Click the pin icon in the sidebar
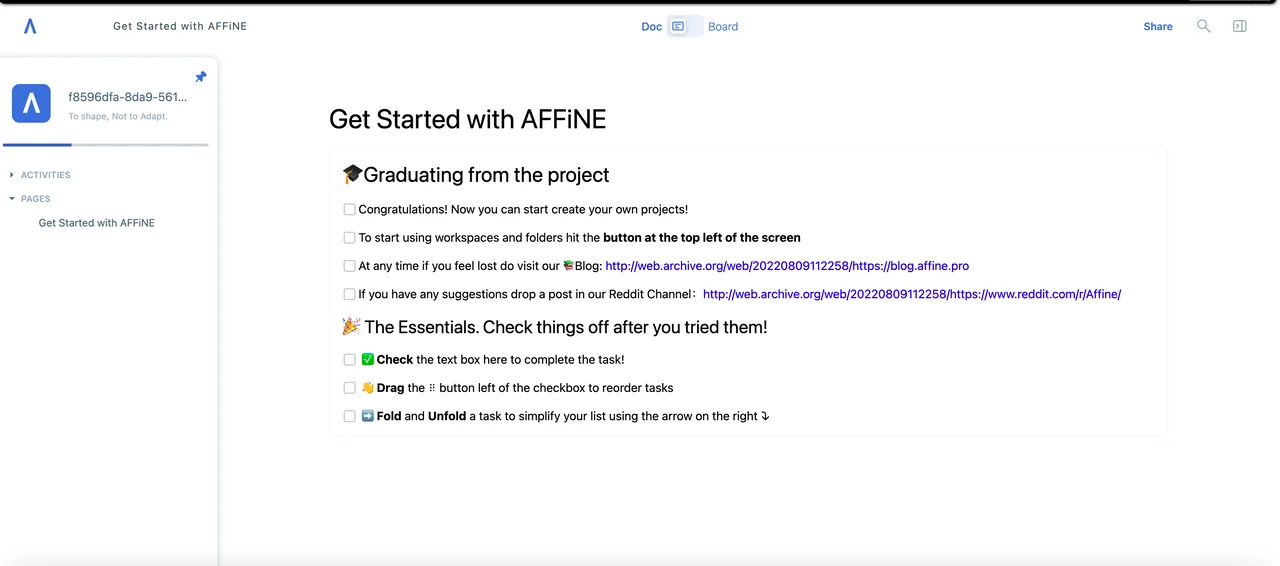 click(200, 77)
